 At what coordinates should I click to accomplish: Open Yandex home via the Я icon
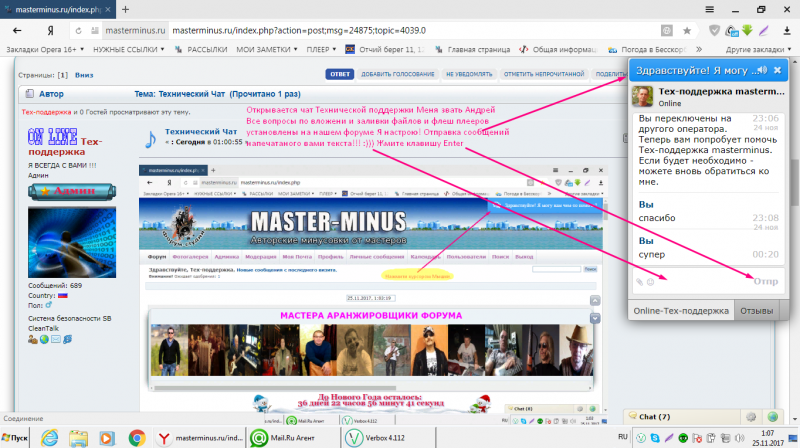51,31
